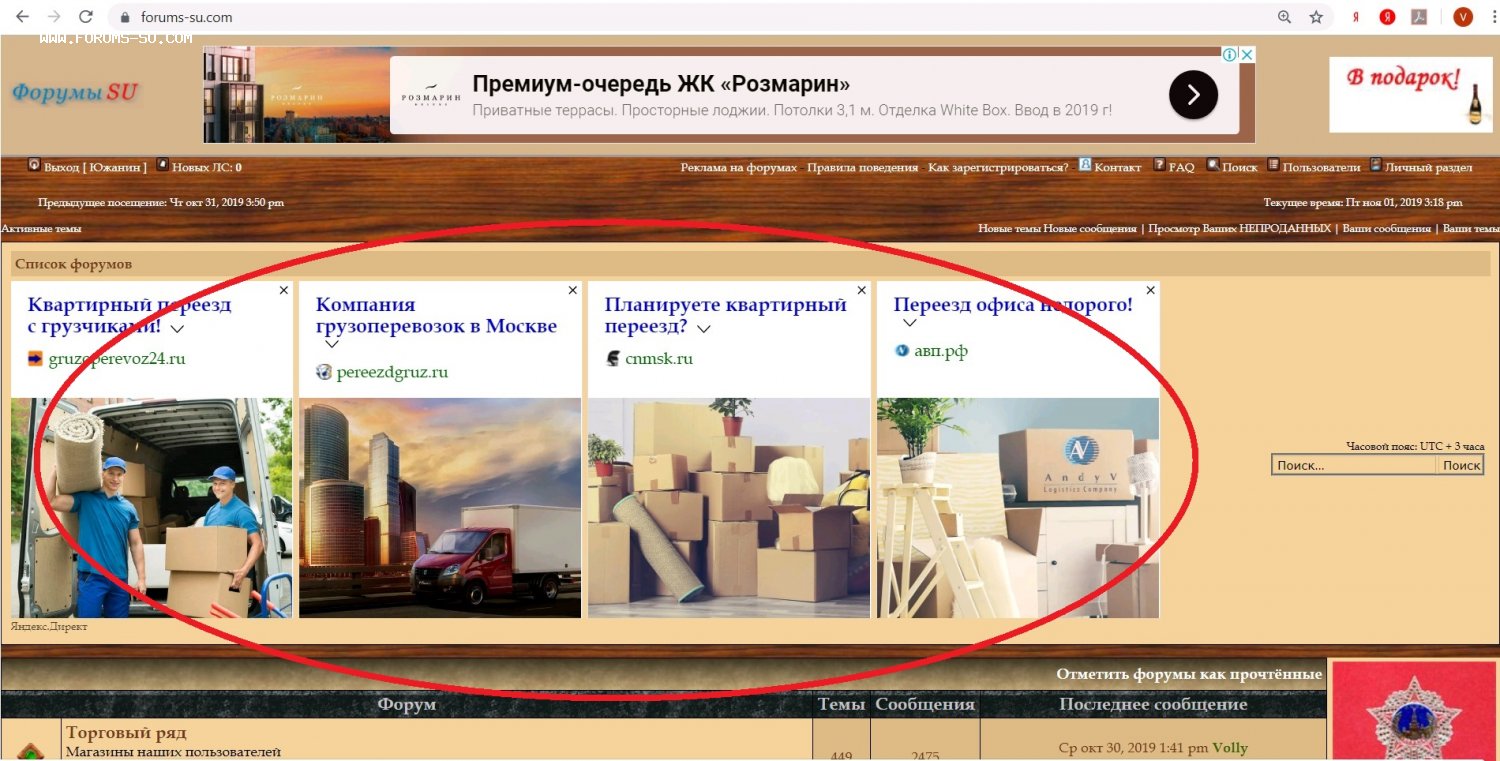This screenshot has width=1500, height=761.
Task: Click the red Yandex extension icon
Action: pos(1387,17)
